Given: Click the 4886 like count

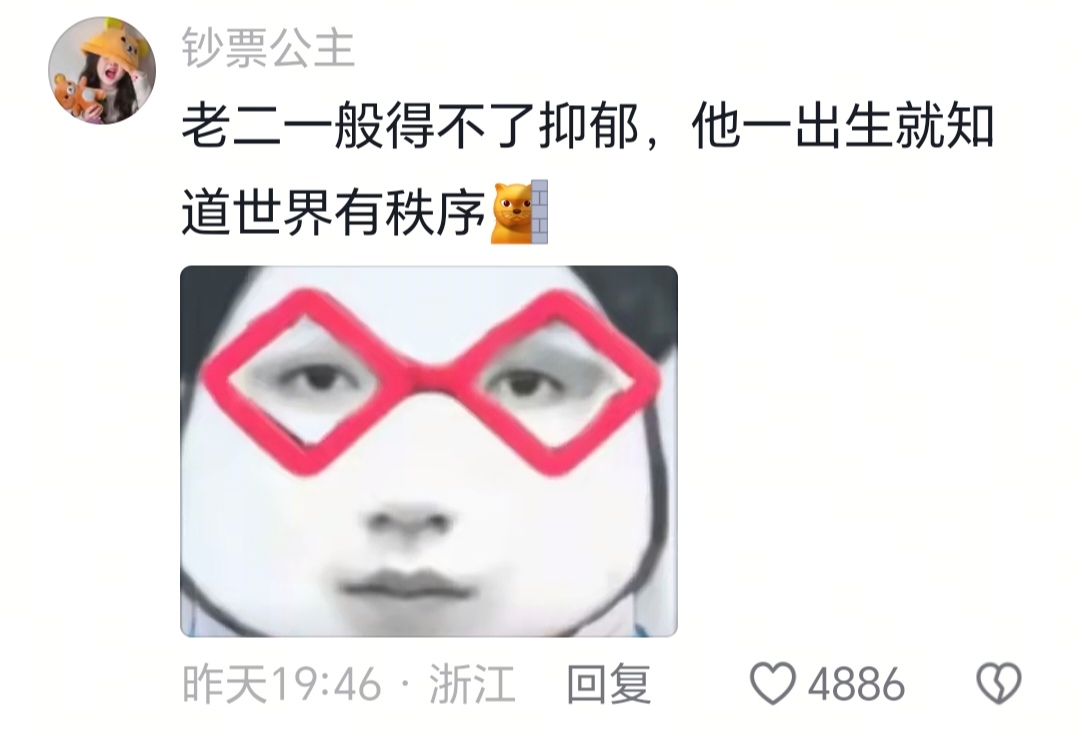Looking at the screenshot, I should [856, 684].
